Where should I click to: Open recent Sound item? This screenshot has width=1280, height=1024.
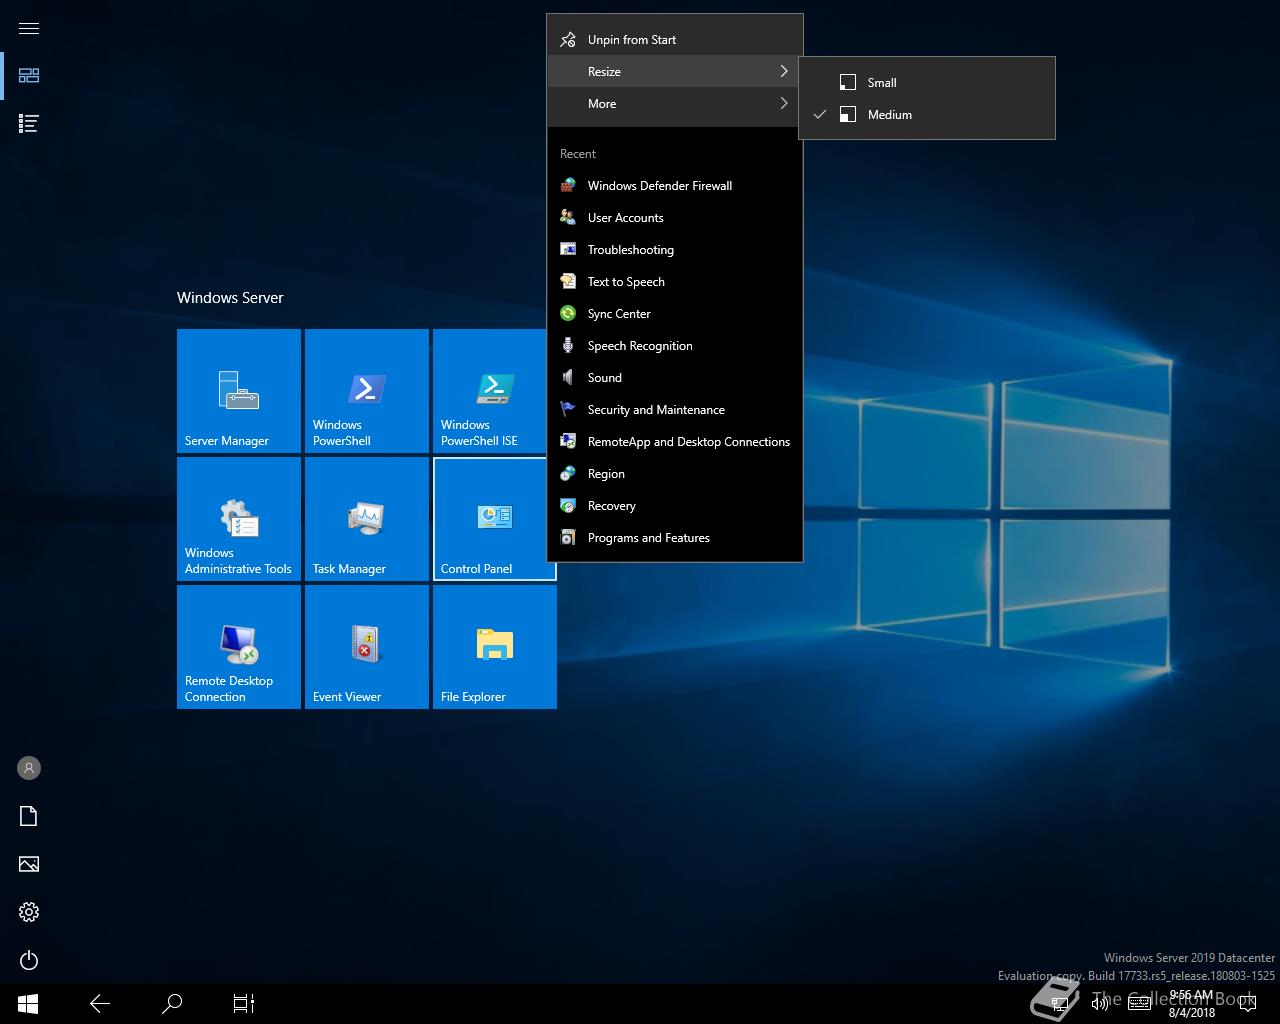[675, 378]
